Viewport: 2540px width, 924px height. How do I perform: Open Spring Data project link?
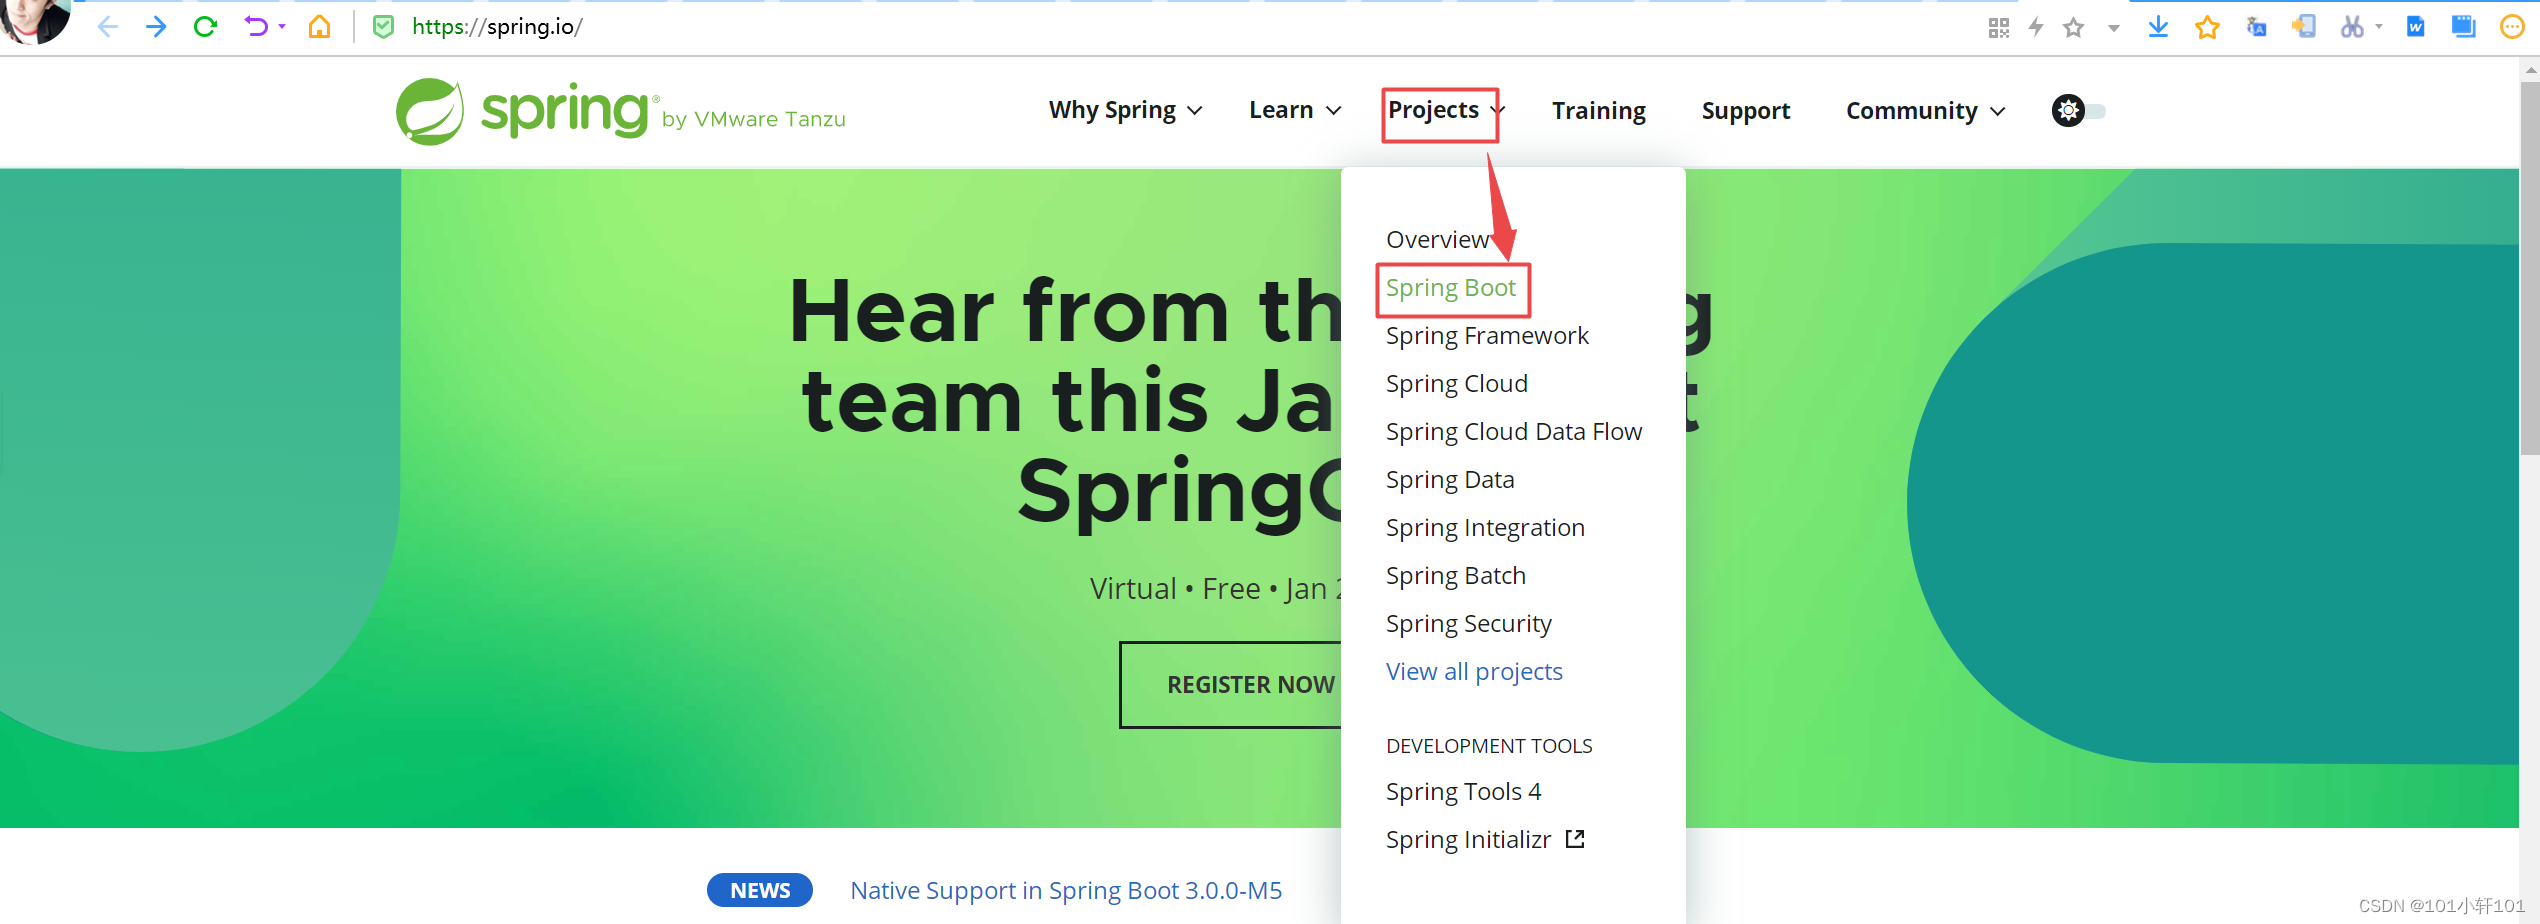1450,480
